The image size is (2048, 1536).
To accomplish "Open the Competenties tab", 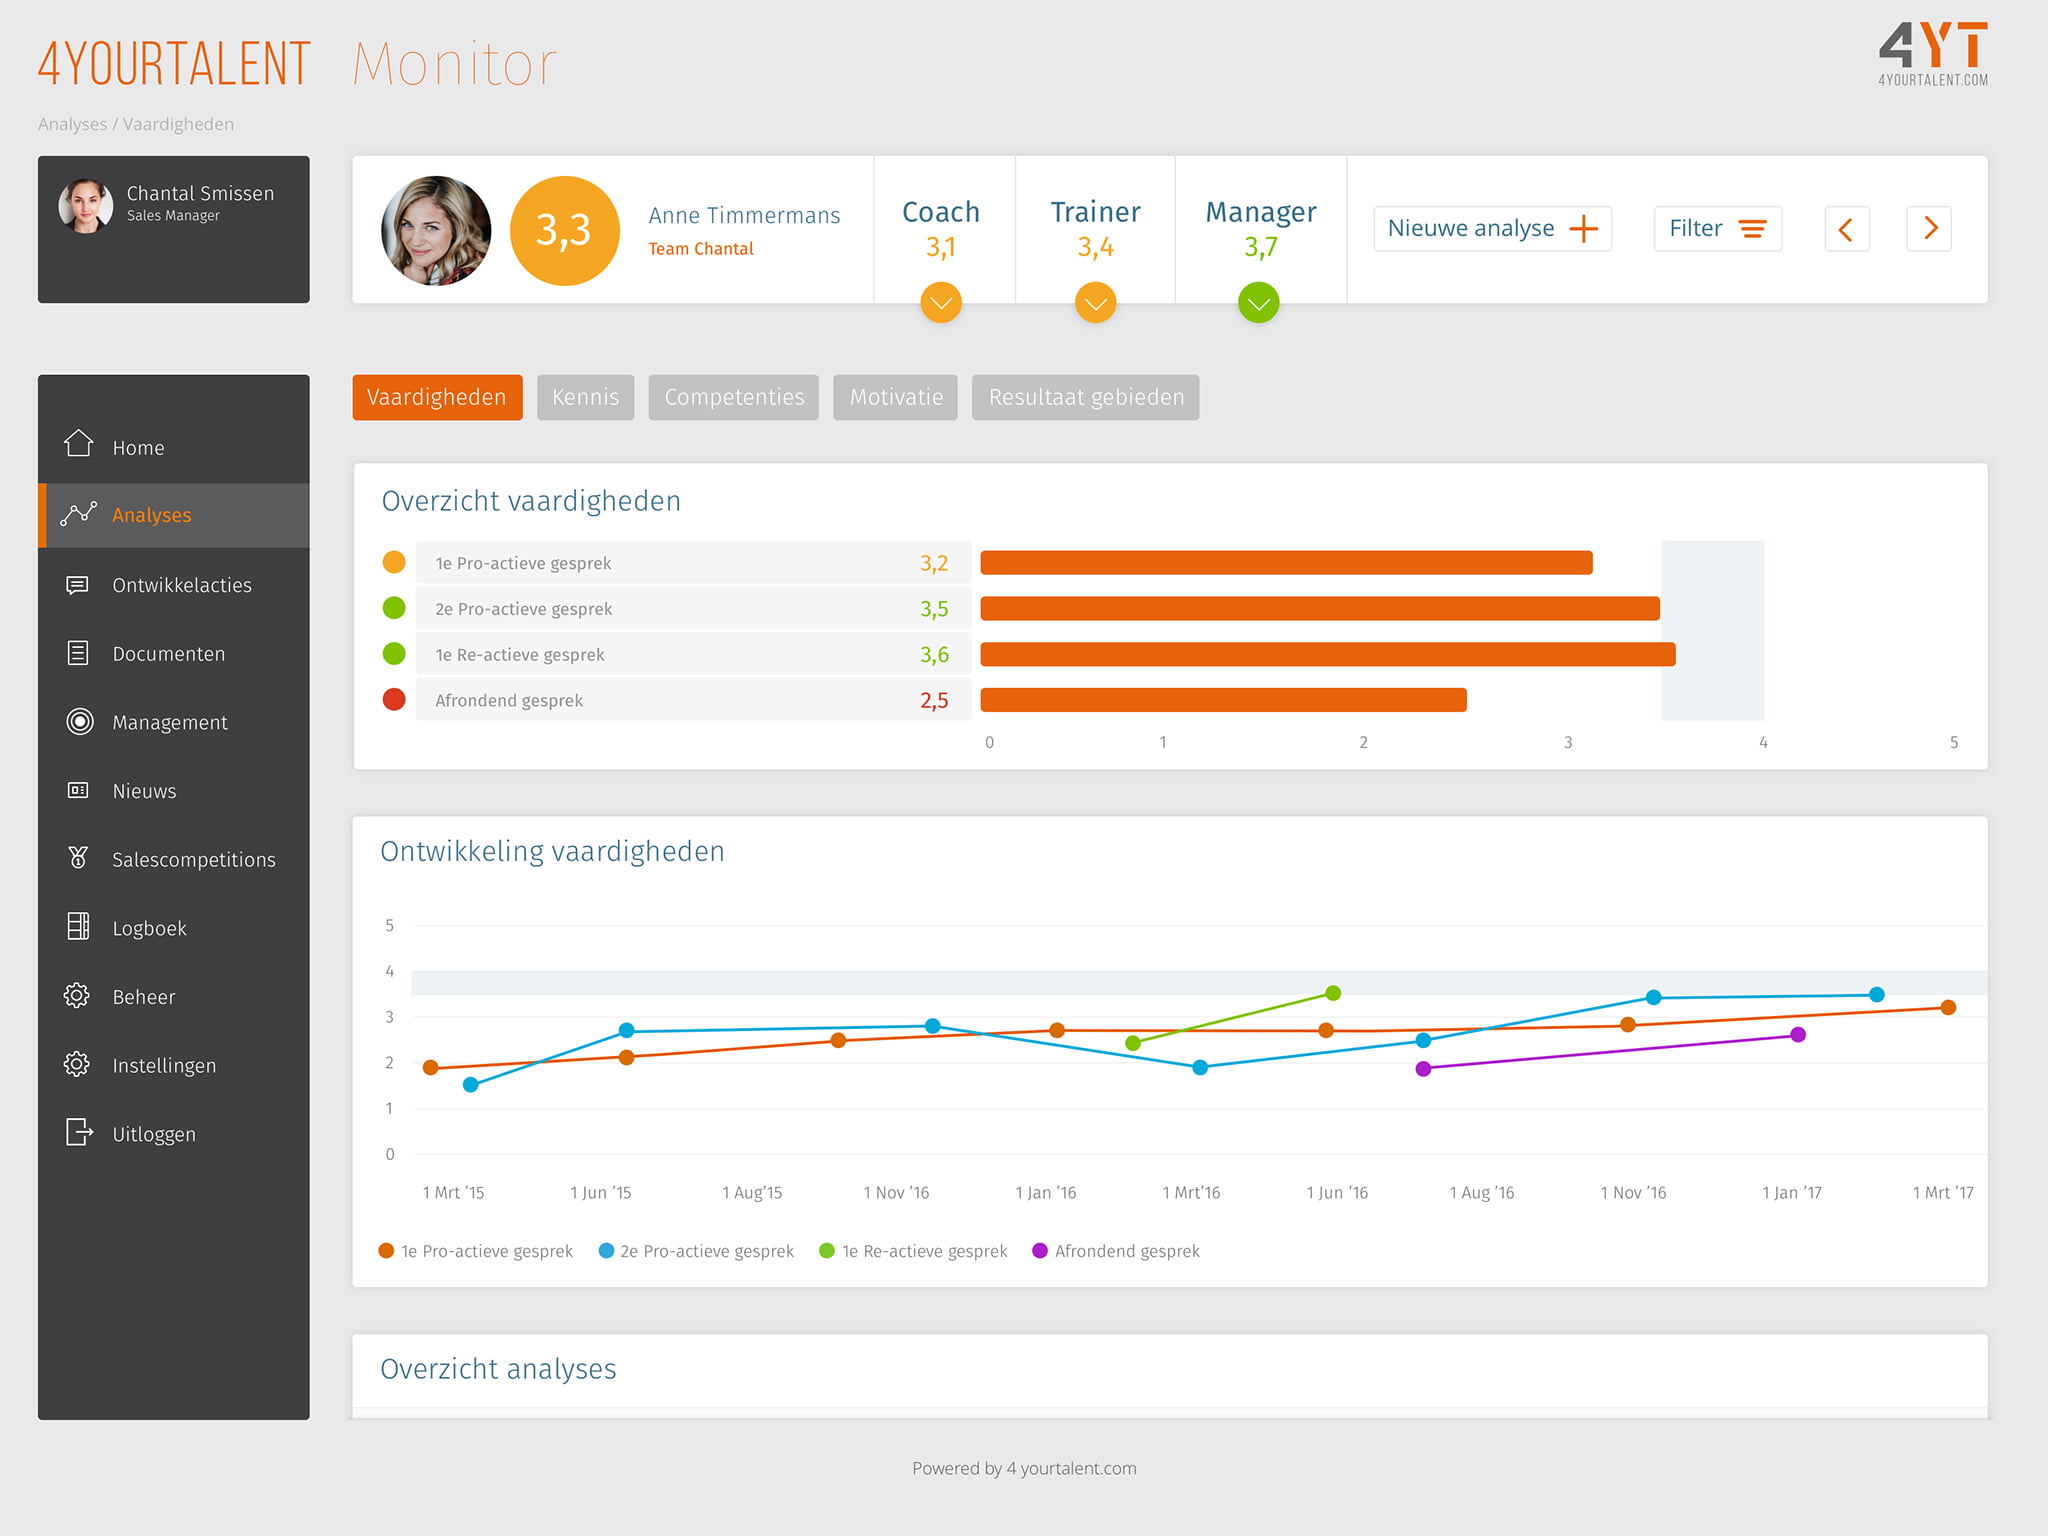I will tap(733, 398).
